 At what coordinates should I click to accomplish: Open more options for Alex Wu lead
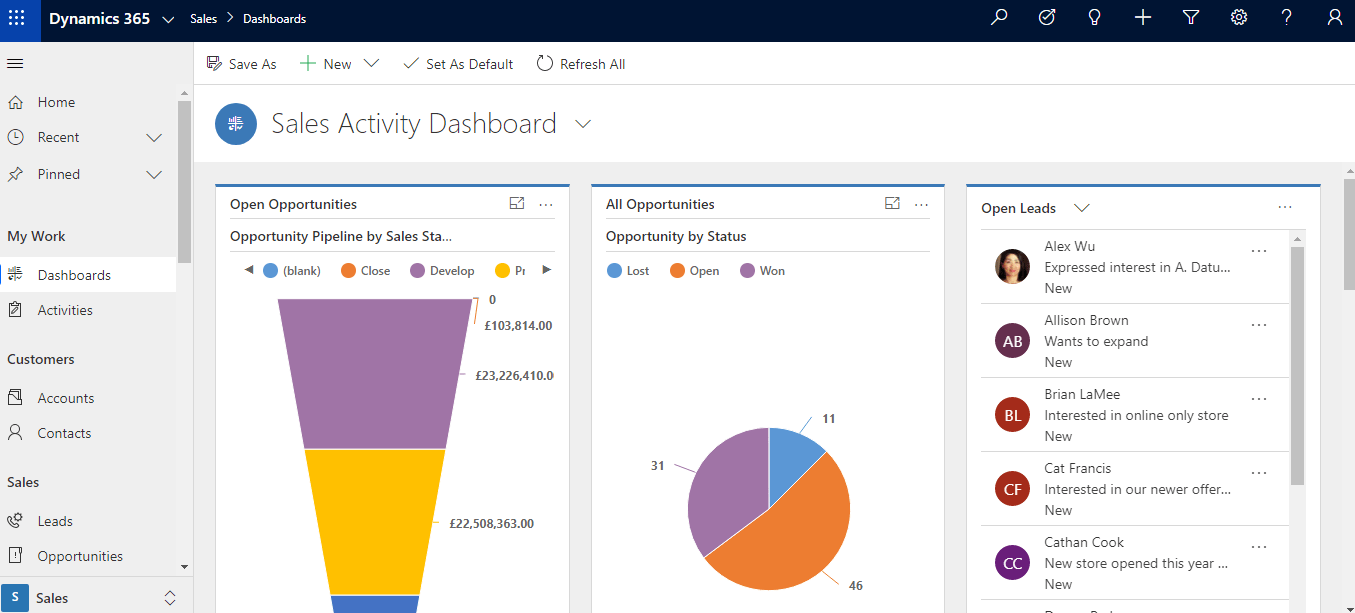coord(1259,251)
